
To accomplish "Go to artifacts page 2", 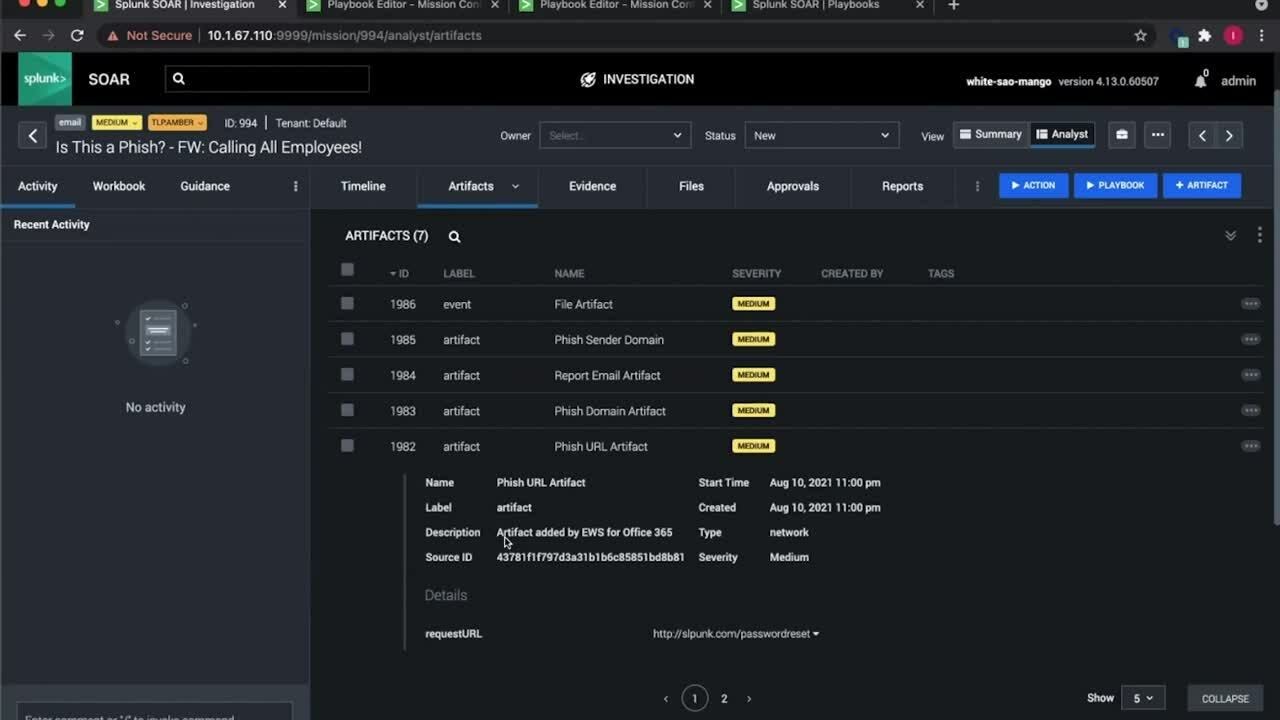I will coord(724,699).
